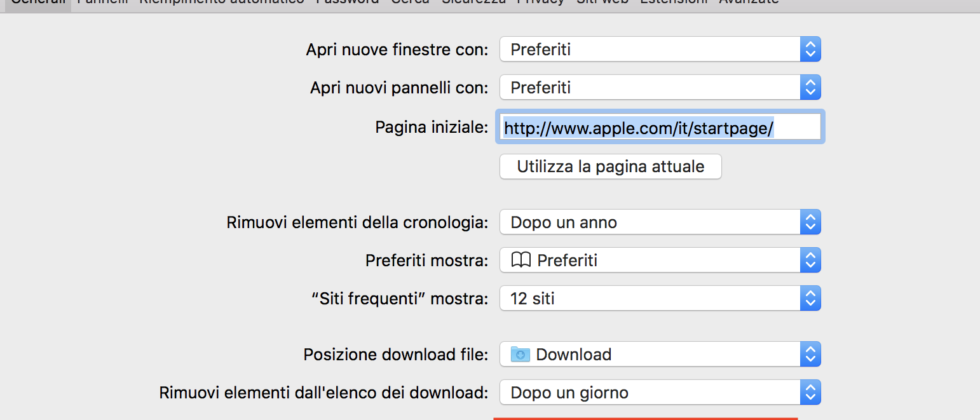Click the blue arrows of 'Preferiti mostra'
This screenshot has width=980, height=420.
click(x=810, y=261)
